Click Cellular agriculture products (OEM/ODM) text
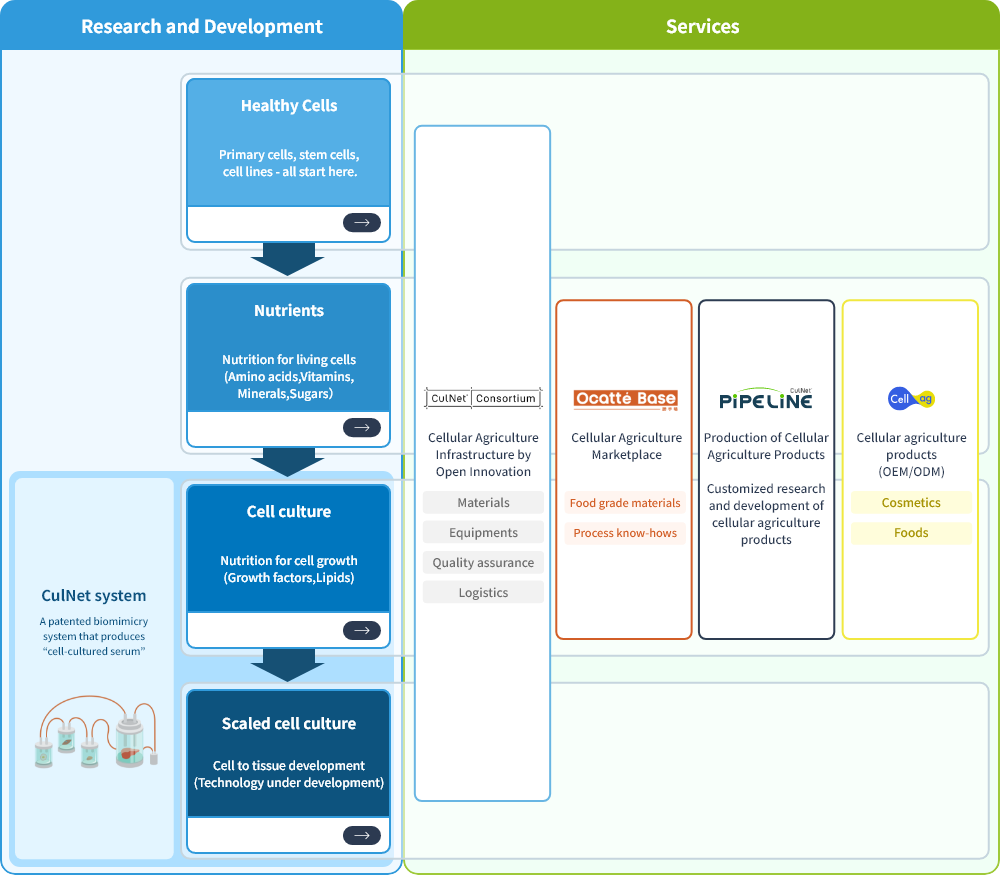 [911, 455]
